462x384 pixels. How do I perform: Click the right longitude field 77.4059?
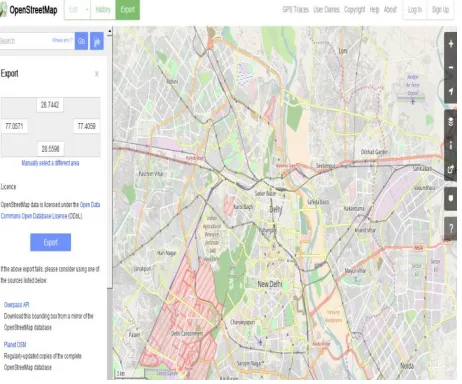87,126
